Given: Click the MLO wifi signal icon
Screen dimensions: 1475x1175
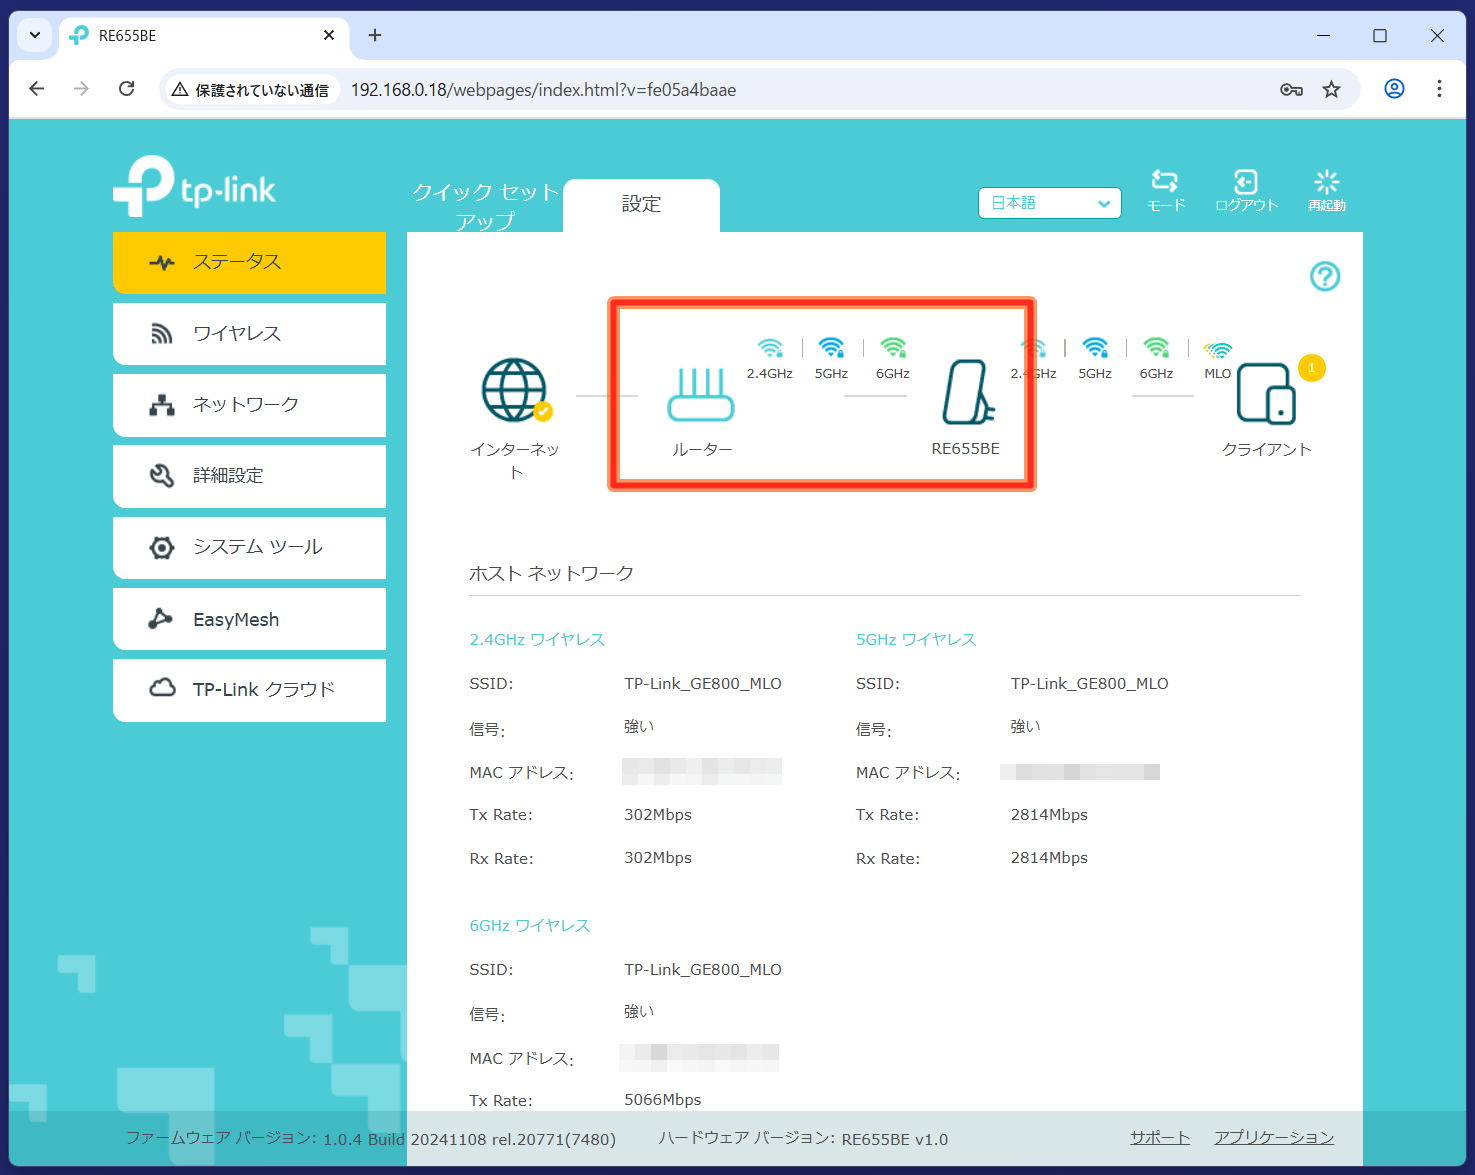Looking at the screenshot, I should 1217,349.
